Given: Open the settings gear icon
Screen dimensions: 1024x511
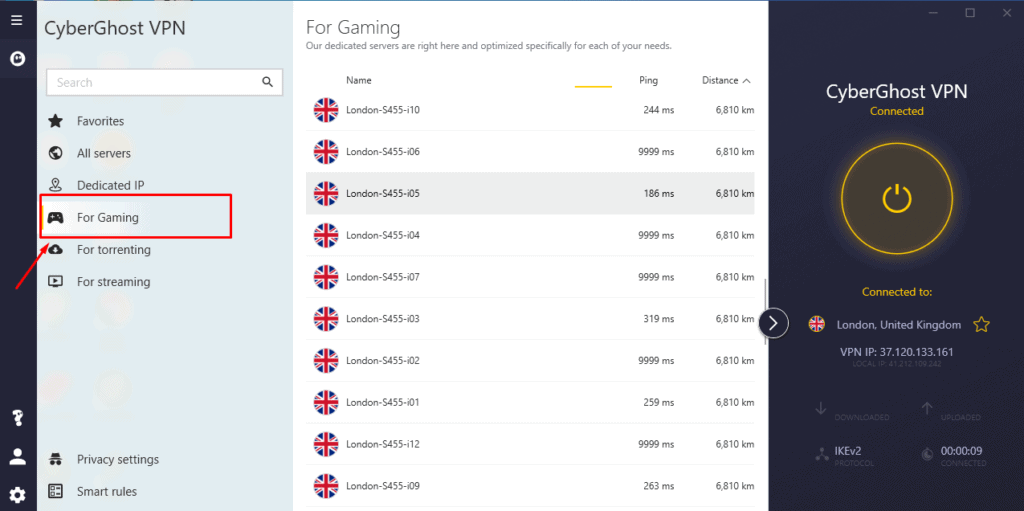Looking at the screenshot, I should (x=17, y=494).
